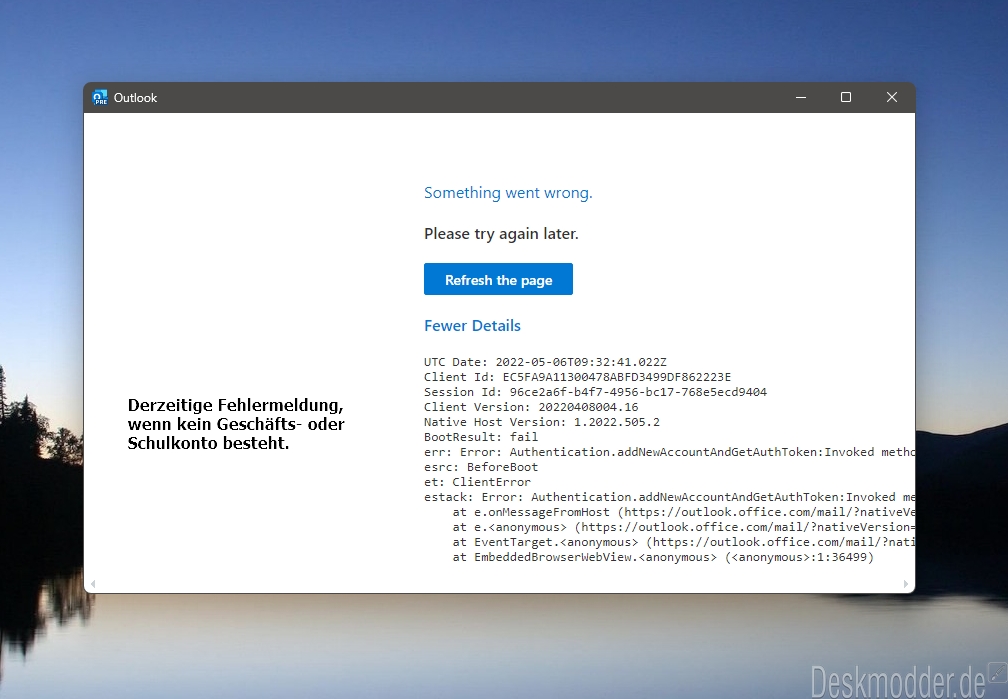
Task: Click the 'at EmbeddedBrowserWebView.<anonymous>' stack line
Action: [x=663, y=557]
